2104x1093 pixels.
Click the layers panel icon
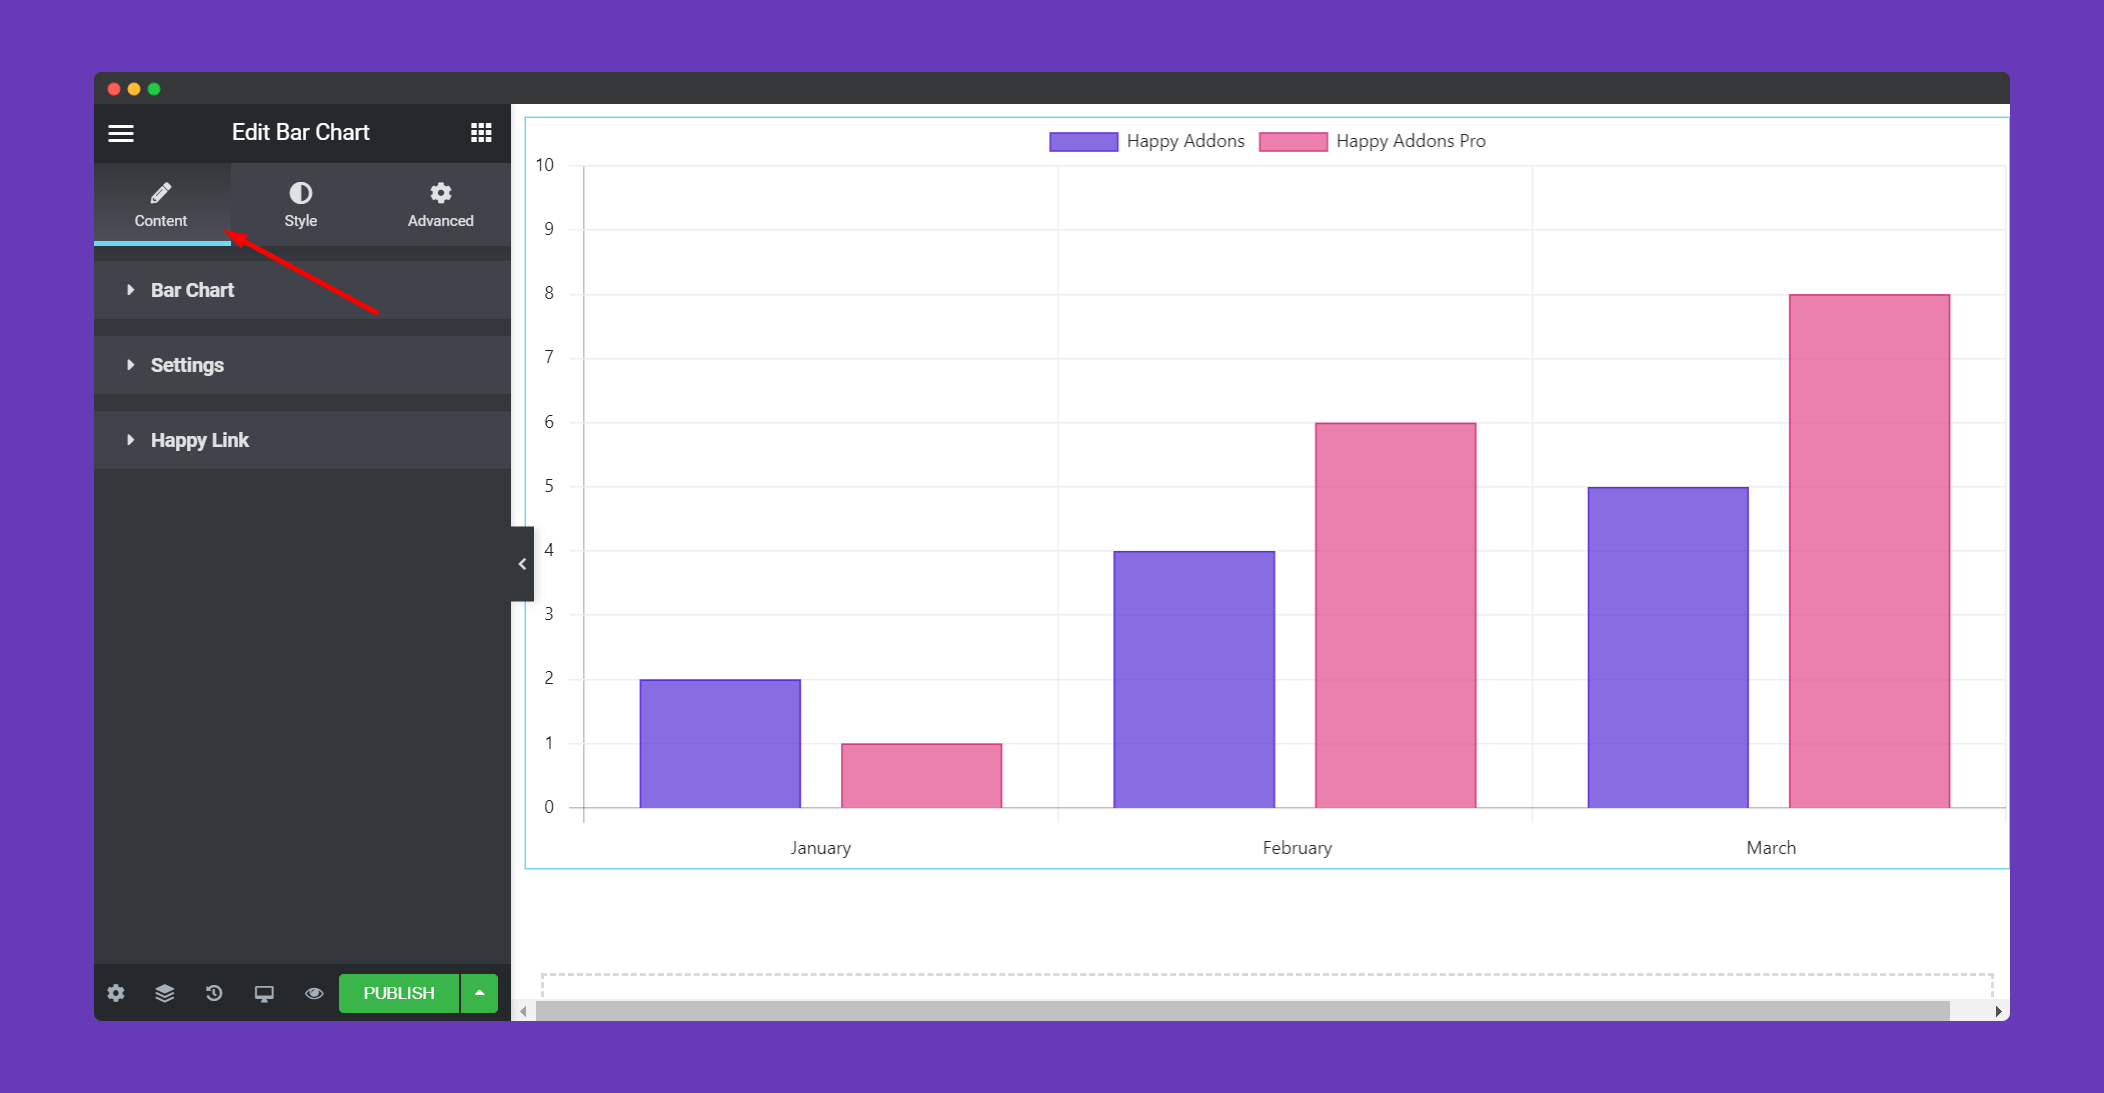point(164,994)
